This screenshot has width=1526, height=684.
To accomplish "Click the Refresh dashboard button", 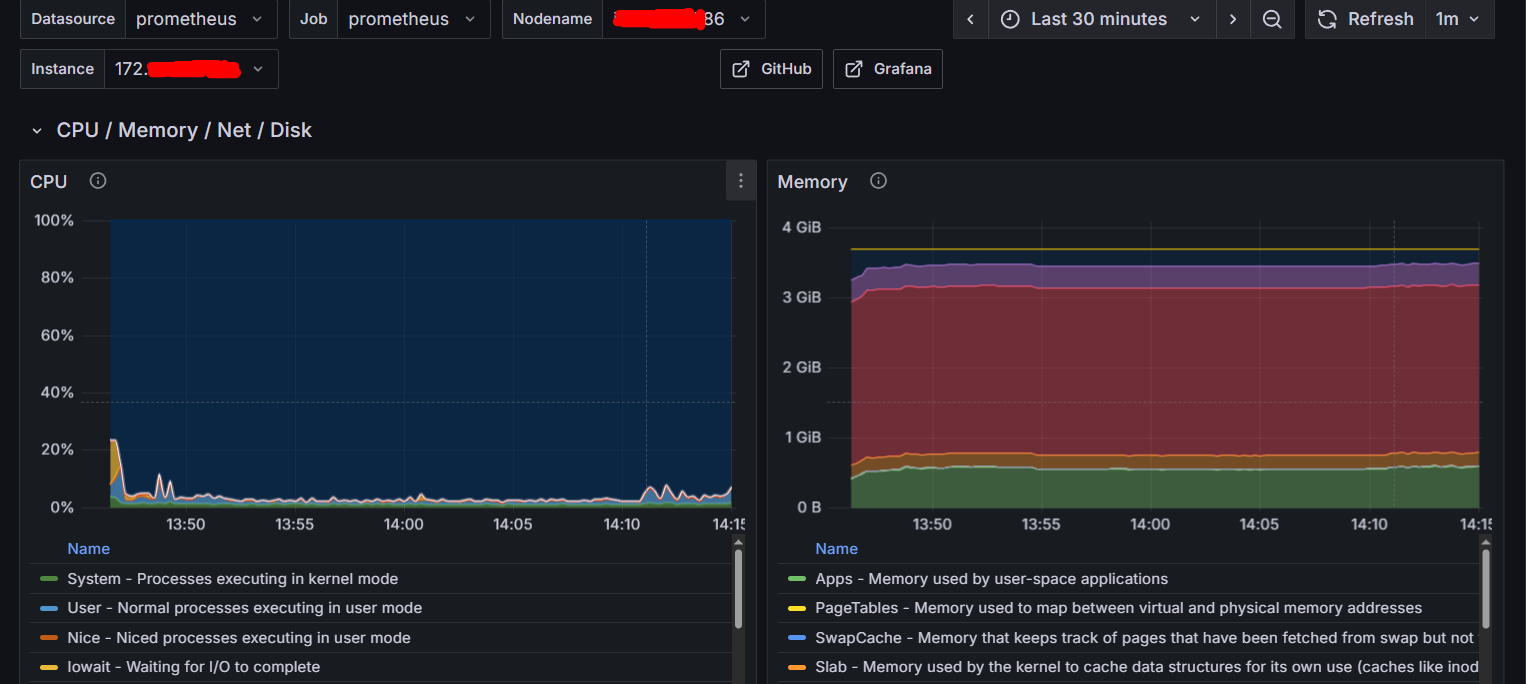I will pos(1365,19).
